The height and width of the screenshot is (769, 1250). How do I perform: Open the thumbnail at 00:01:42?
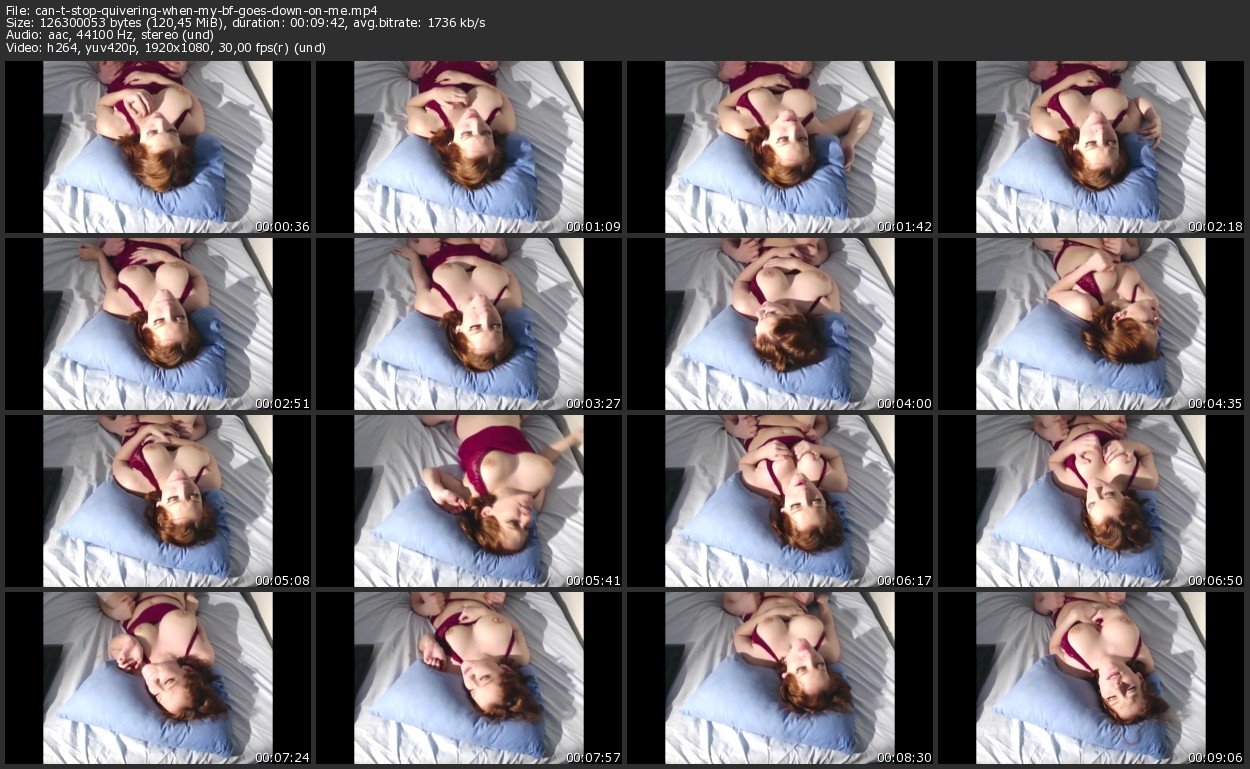pyautogui.click(x=780, y=147)
